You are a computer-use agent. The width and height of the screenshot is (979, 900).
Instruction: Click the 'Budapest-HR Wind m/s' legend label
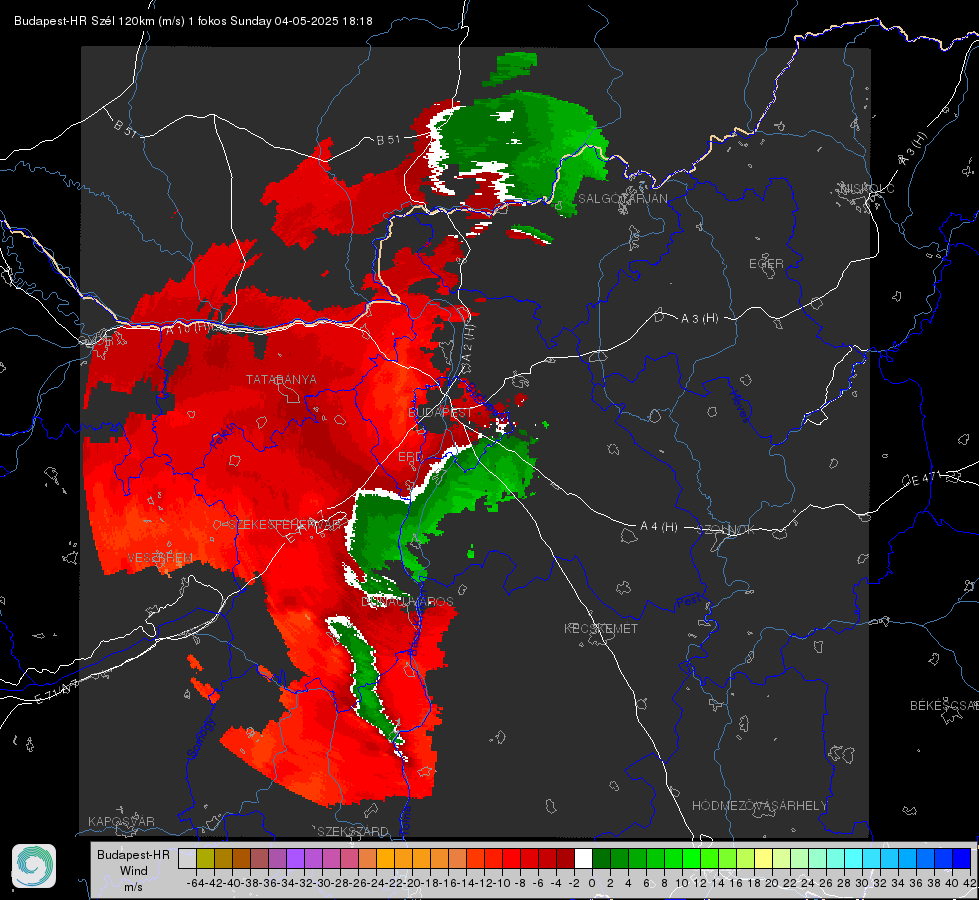(x=133, y=871)
